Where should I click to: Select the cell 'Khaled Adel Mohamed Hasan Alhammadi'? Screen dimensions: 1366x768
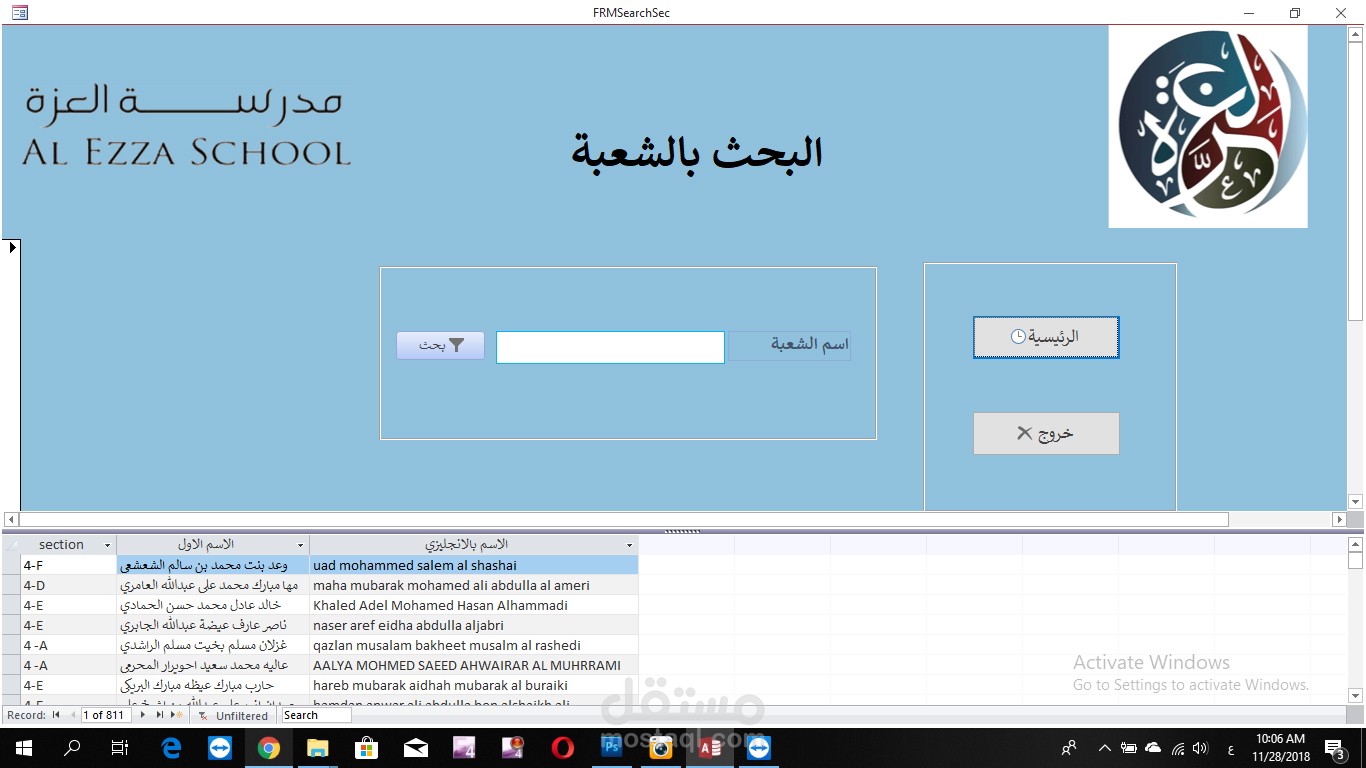474,605
